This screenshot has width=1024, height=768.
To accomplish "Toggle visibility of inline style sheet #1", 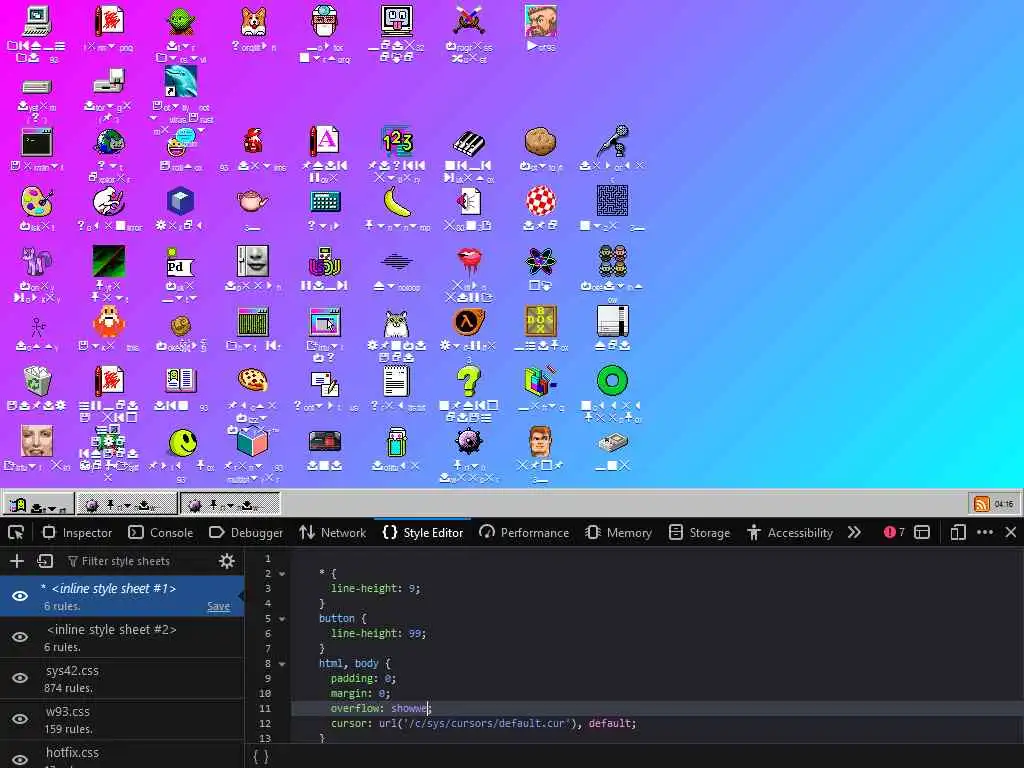I will (20, 596).
